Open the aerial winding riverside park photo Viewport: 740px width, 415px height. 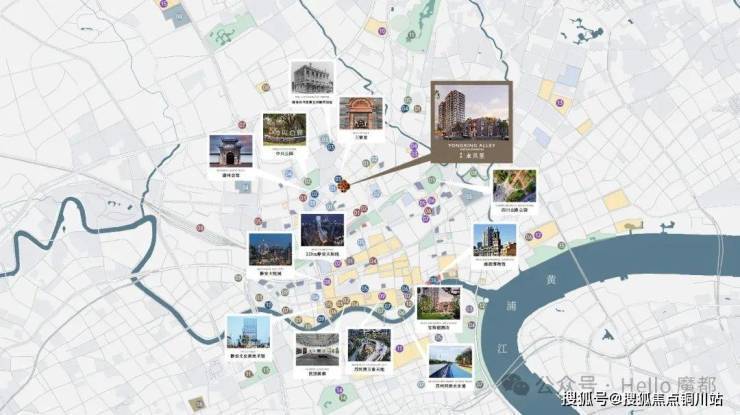tap(369, 346)
